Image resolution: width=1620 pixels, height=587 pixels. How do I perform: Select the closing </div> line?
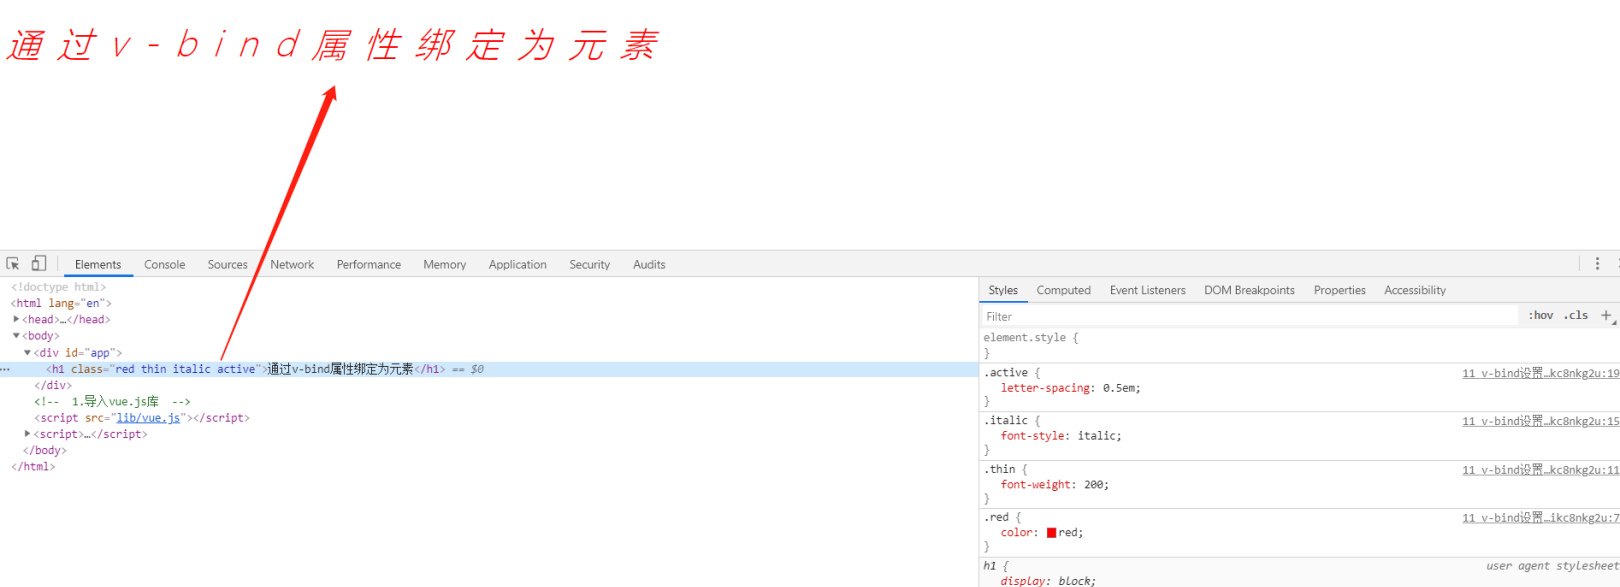pos(53,385)
